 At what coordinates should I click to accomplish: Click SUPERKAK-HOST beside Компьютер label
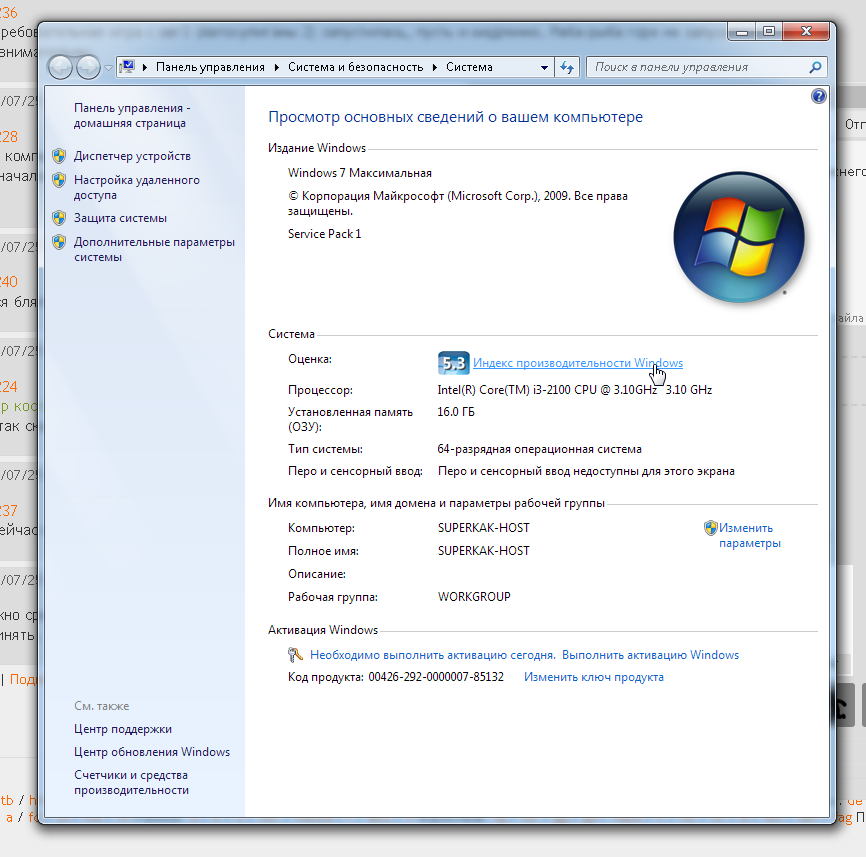click(x=483, y=528)
